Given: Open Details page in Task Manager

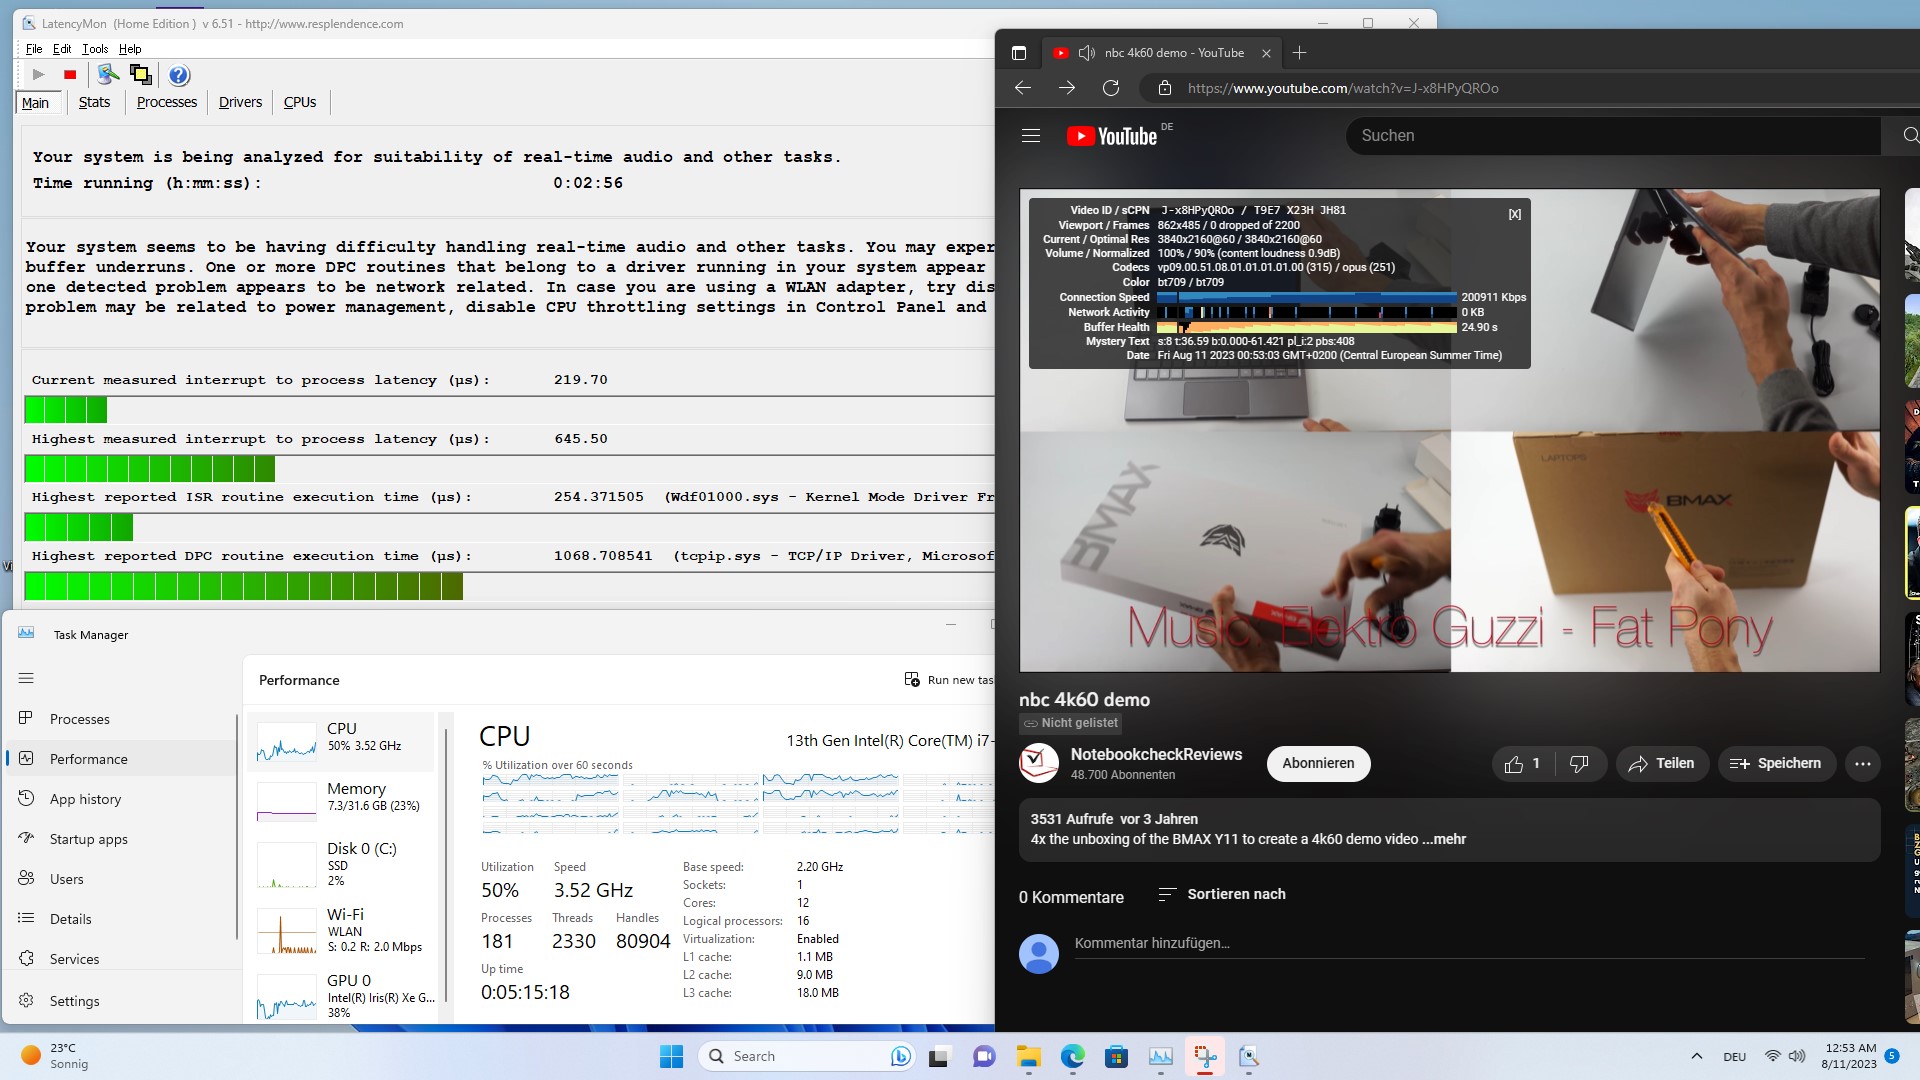Looking at the screenshot, I should click(x=122, y=920).
